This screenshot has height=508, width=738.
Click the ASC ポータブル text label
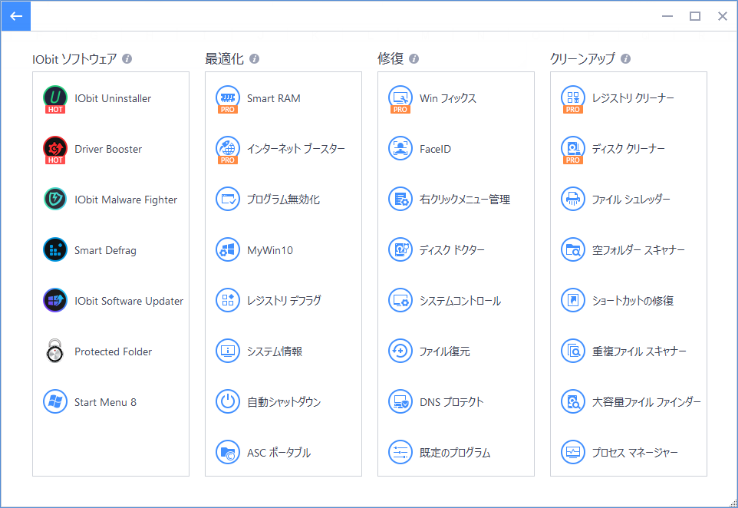(x=279, y=453)
